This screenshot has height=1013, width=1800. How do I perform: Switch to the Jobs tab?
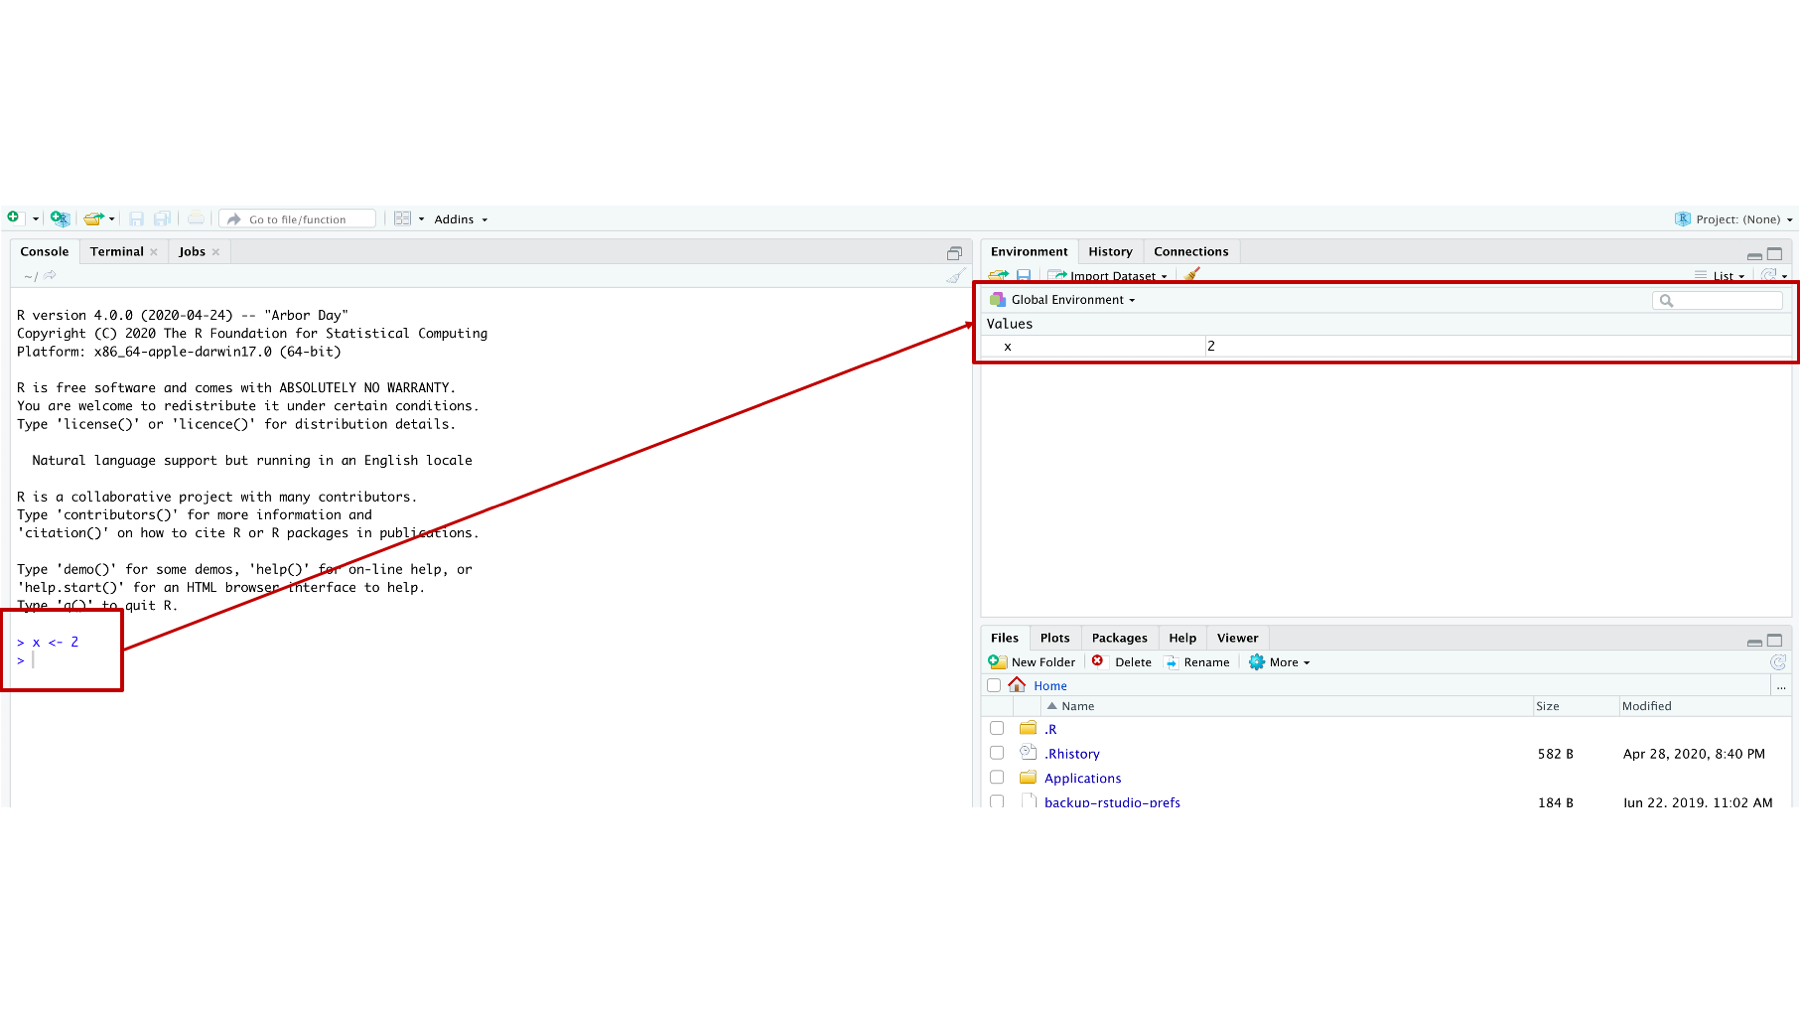tap(192, 252)
